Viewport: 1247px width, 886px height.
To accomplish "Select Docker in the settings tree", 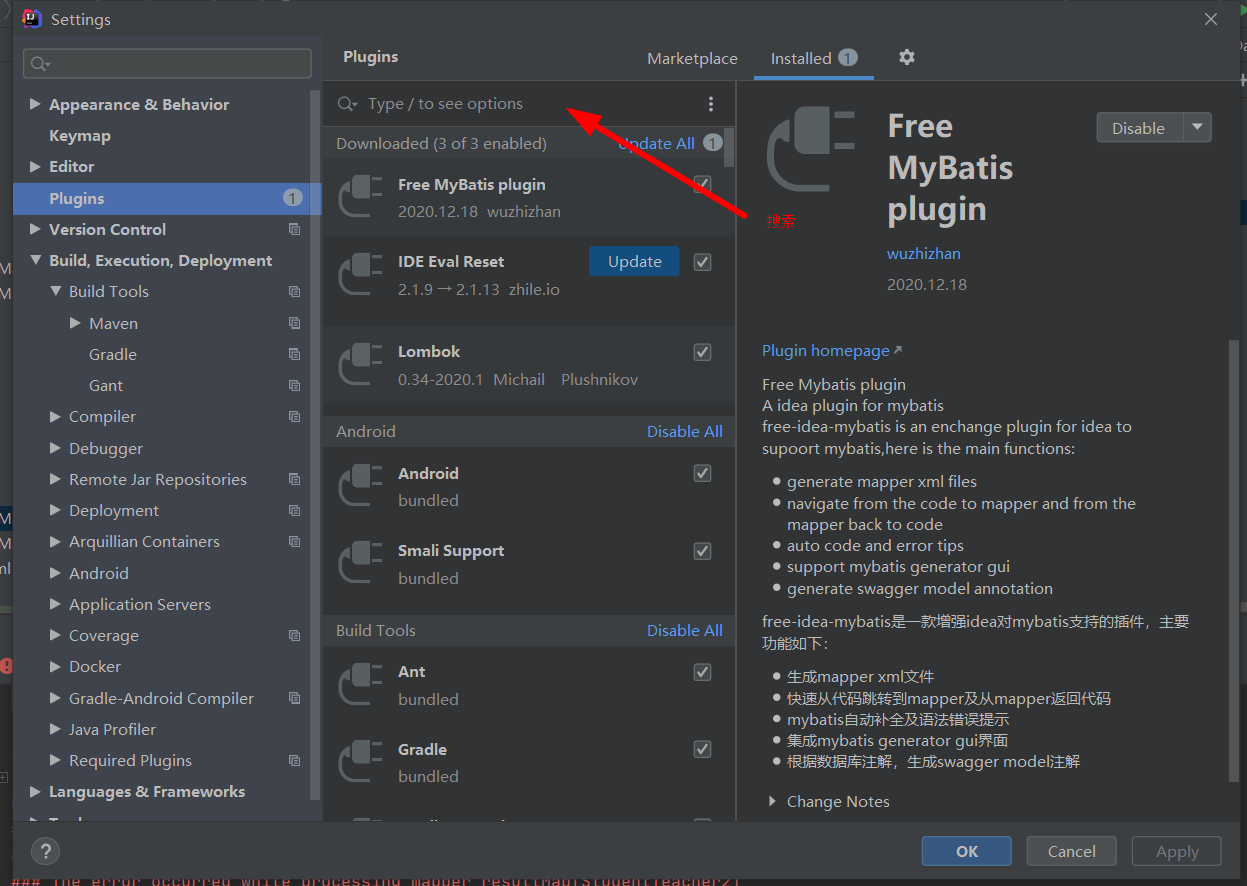I will tap(95, 666).
